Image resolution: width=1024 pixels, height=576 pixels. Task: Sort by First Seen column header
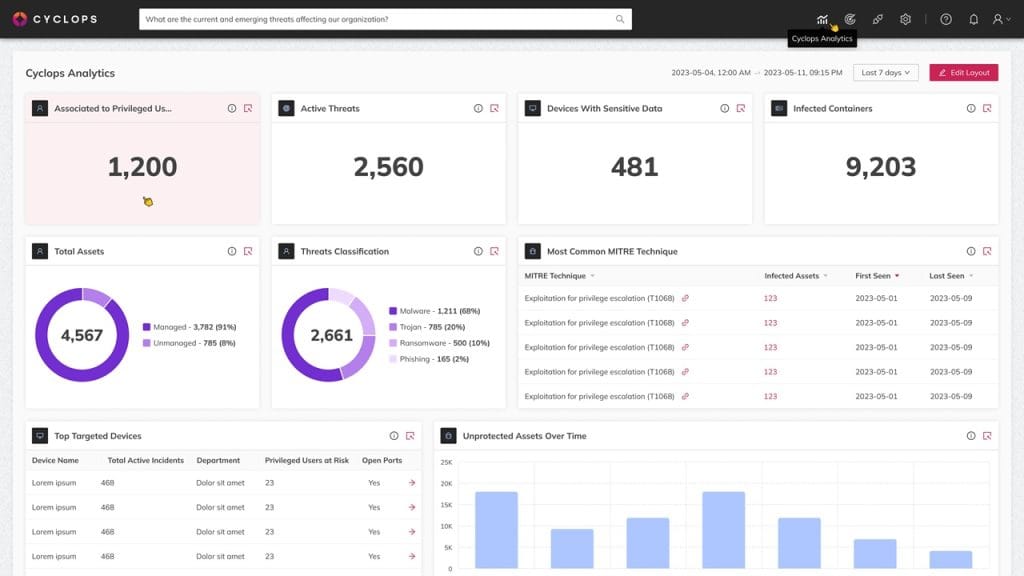tap(877, 275)
